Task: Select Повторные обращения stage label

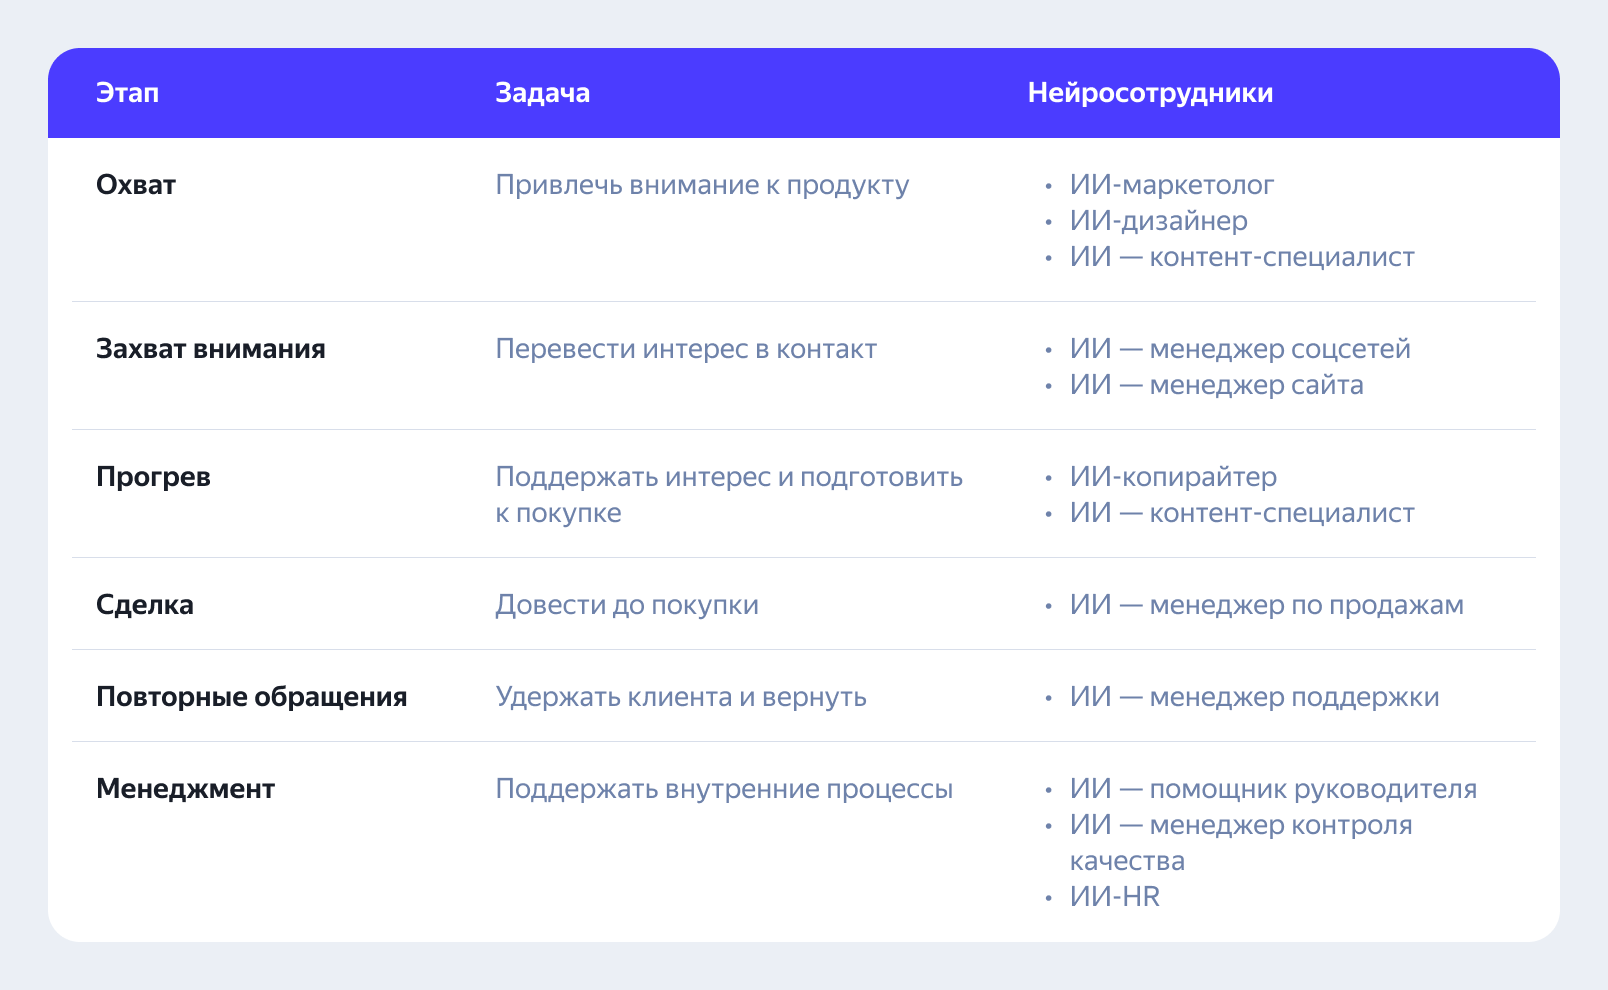Action: 252,697
